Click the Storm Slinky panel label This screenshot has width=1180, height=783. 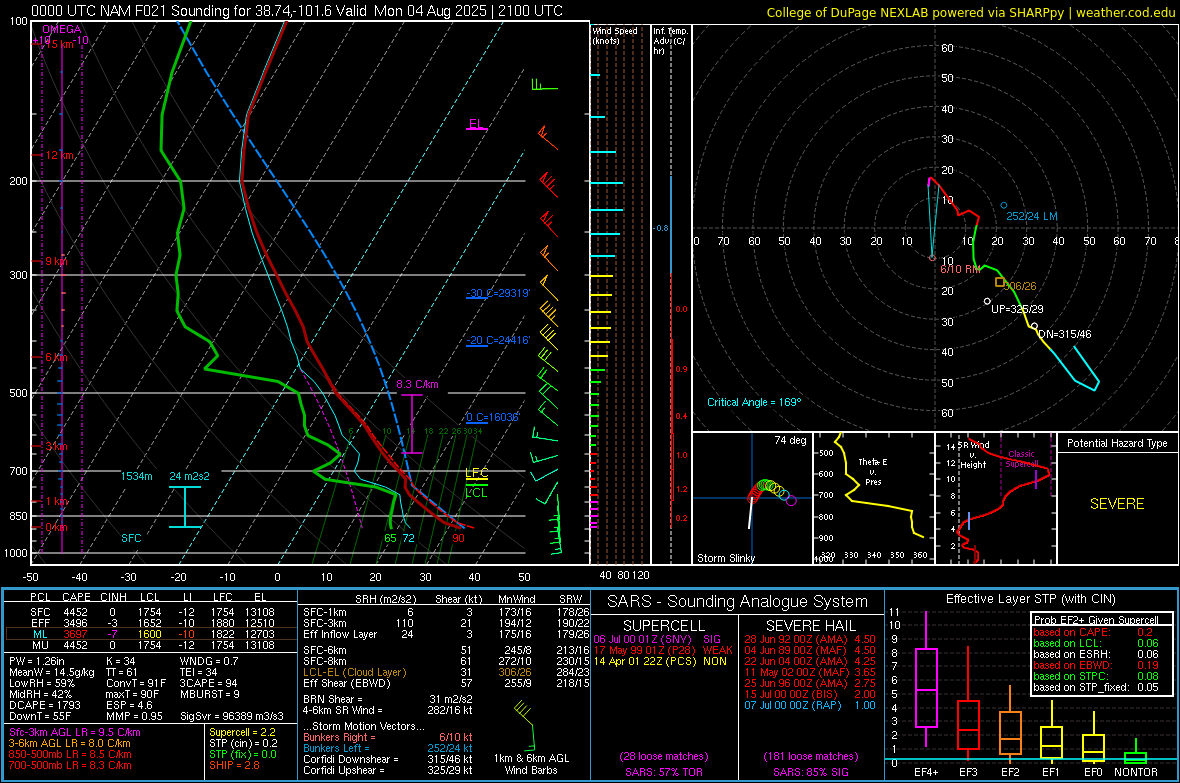725,558
